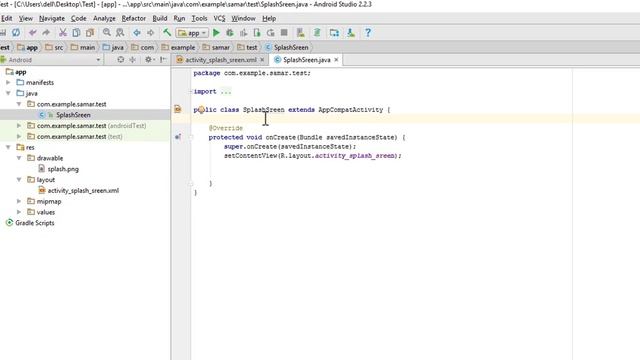
Task: Open the Edit menu
Action: point(7,18)
